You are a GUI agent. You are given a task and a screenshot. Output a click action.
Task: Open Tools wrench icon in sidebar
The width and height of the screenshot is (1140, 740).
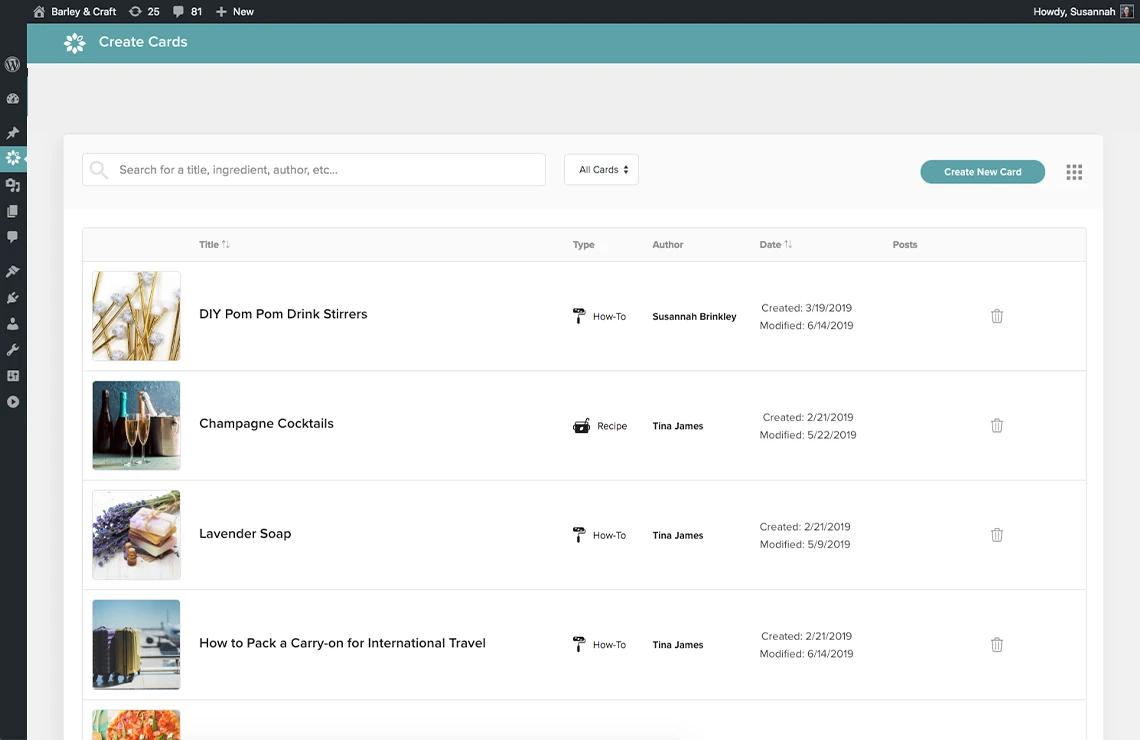[12, 350]
